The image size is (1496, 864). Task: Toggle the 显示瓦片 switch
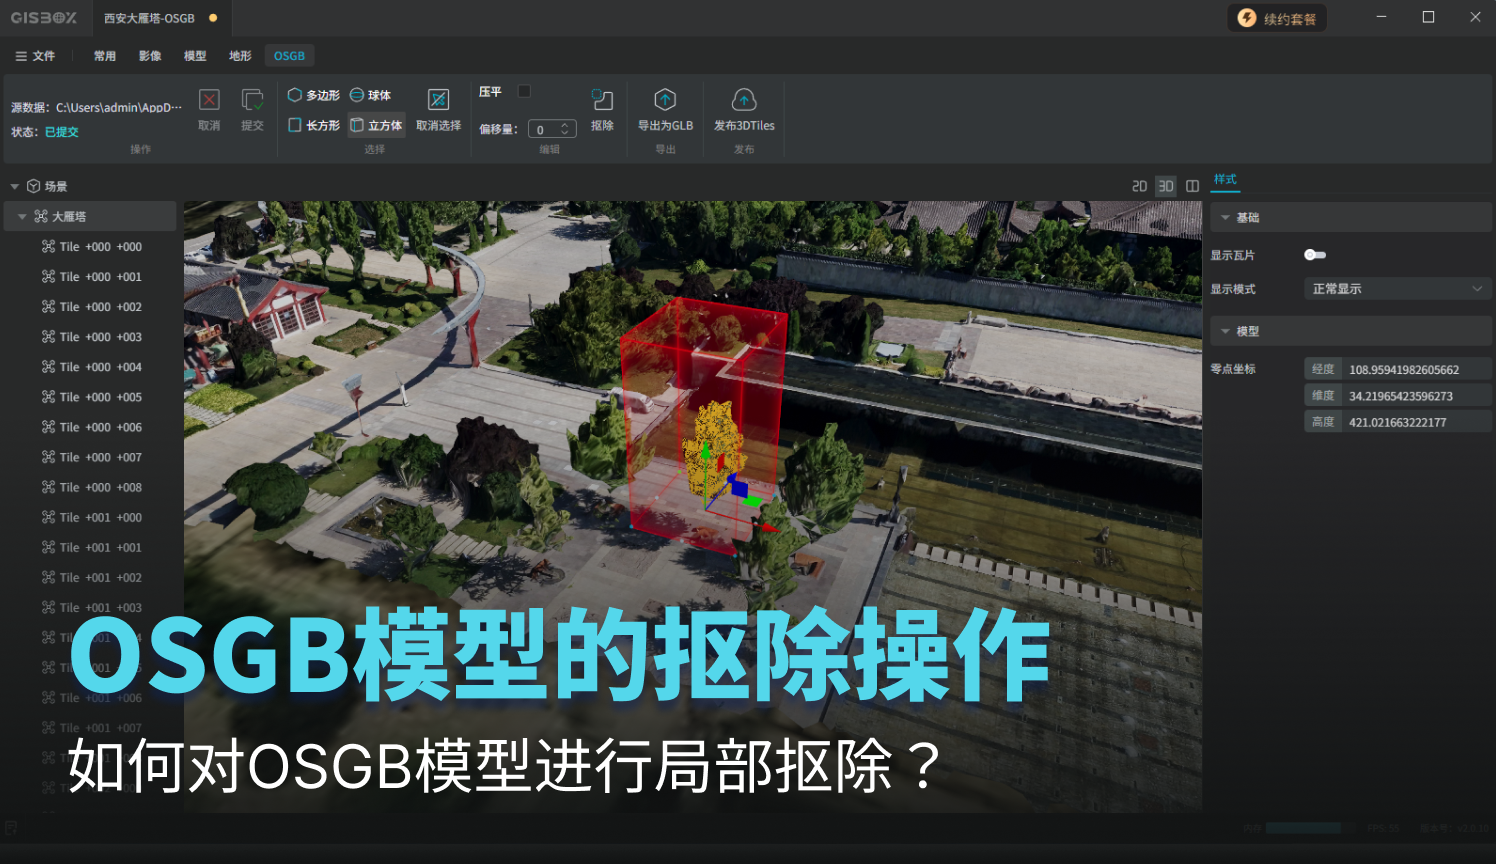pyautogui.click(x=1315, y=255)
